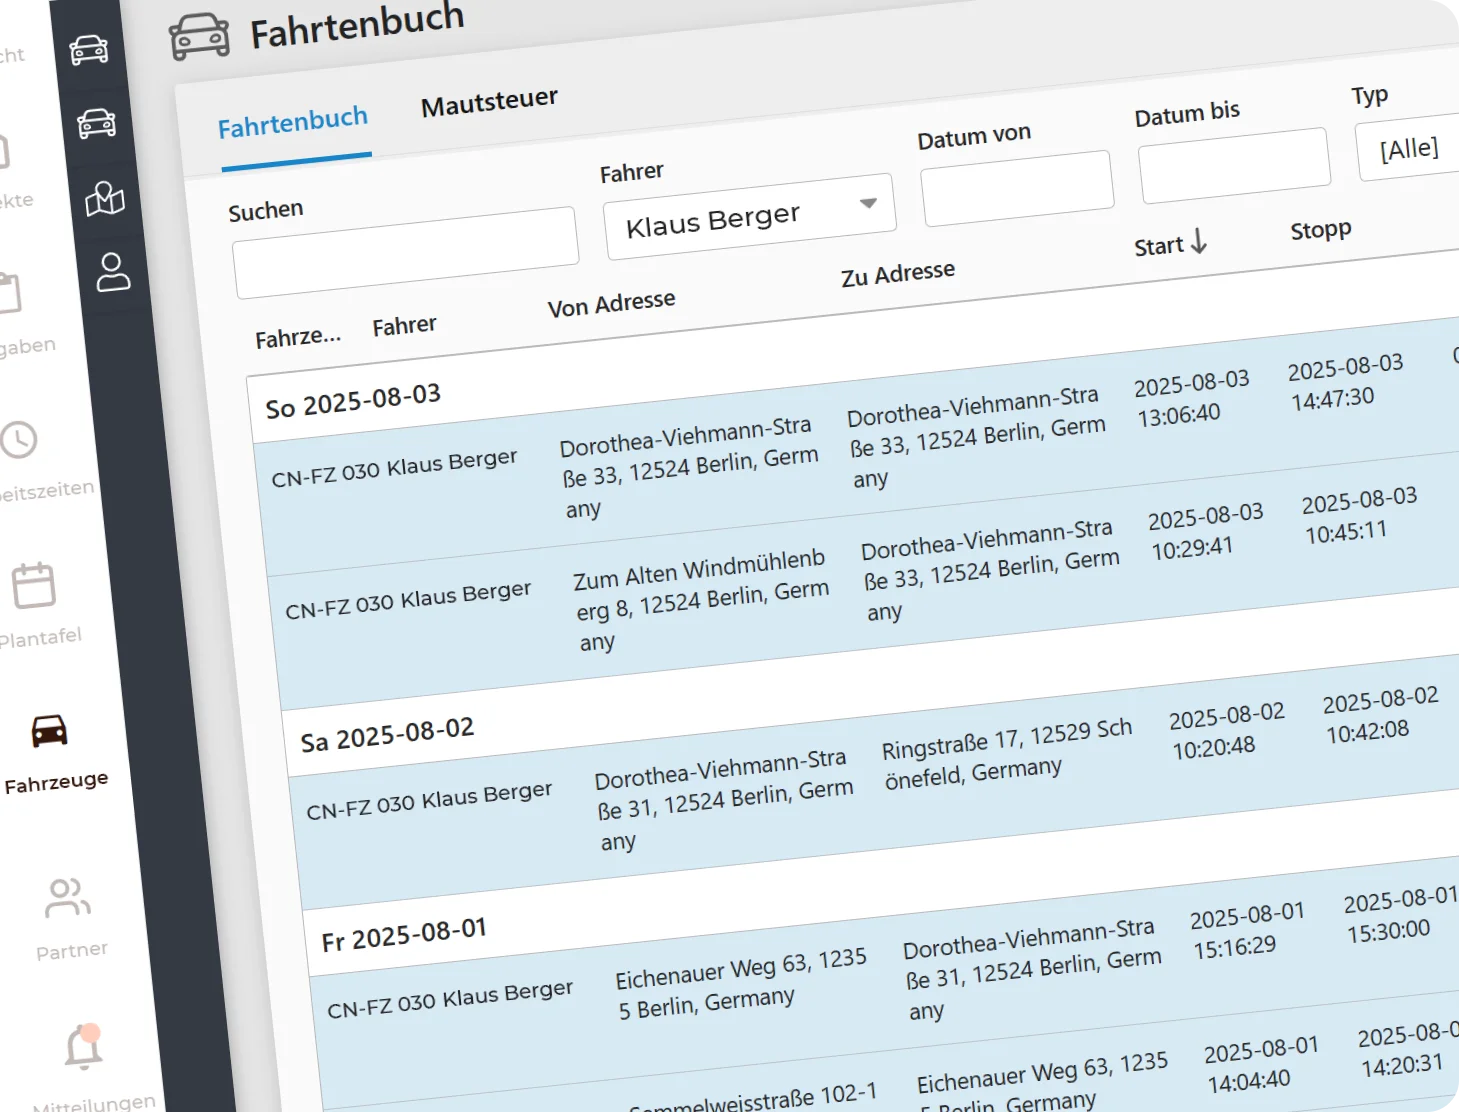The height and width of the screenshot is (1112, 1459).
Task: Open Plantafel calendar in left navigation
Action: coord(36,605)
